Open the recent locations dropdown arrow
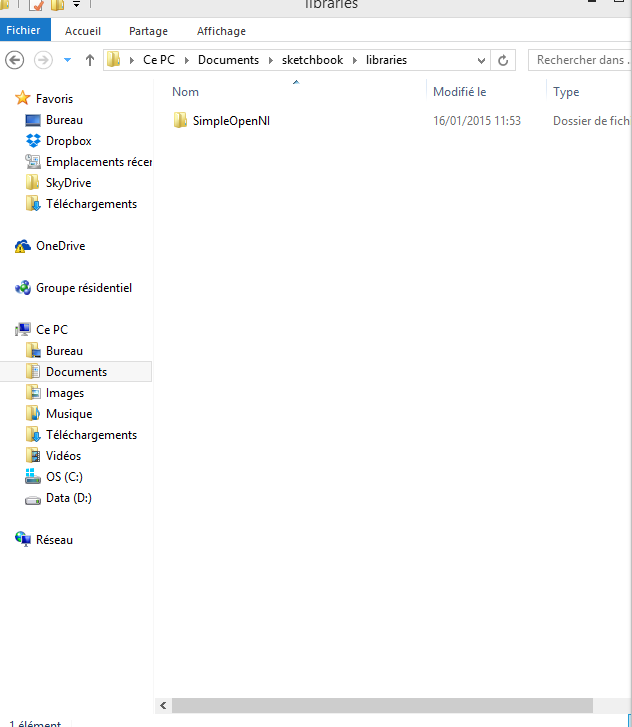632x727 pixels. pos(67,60)
